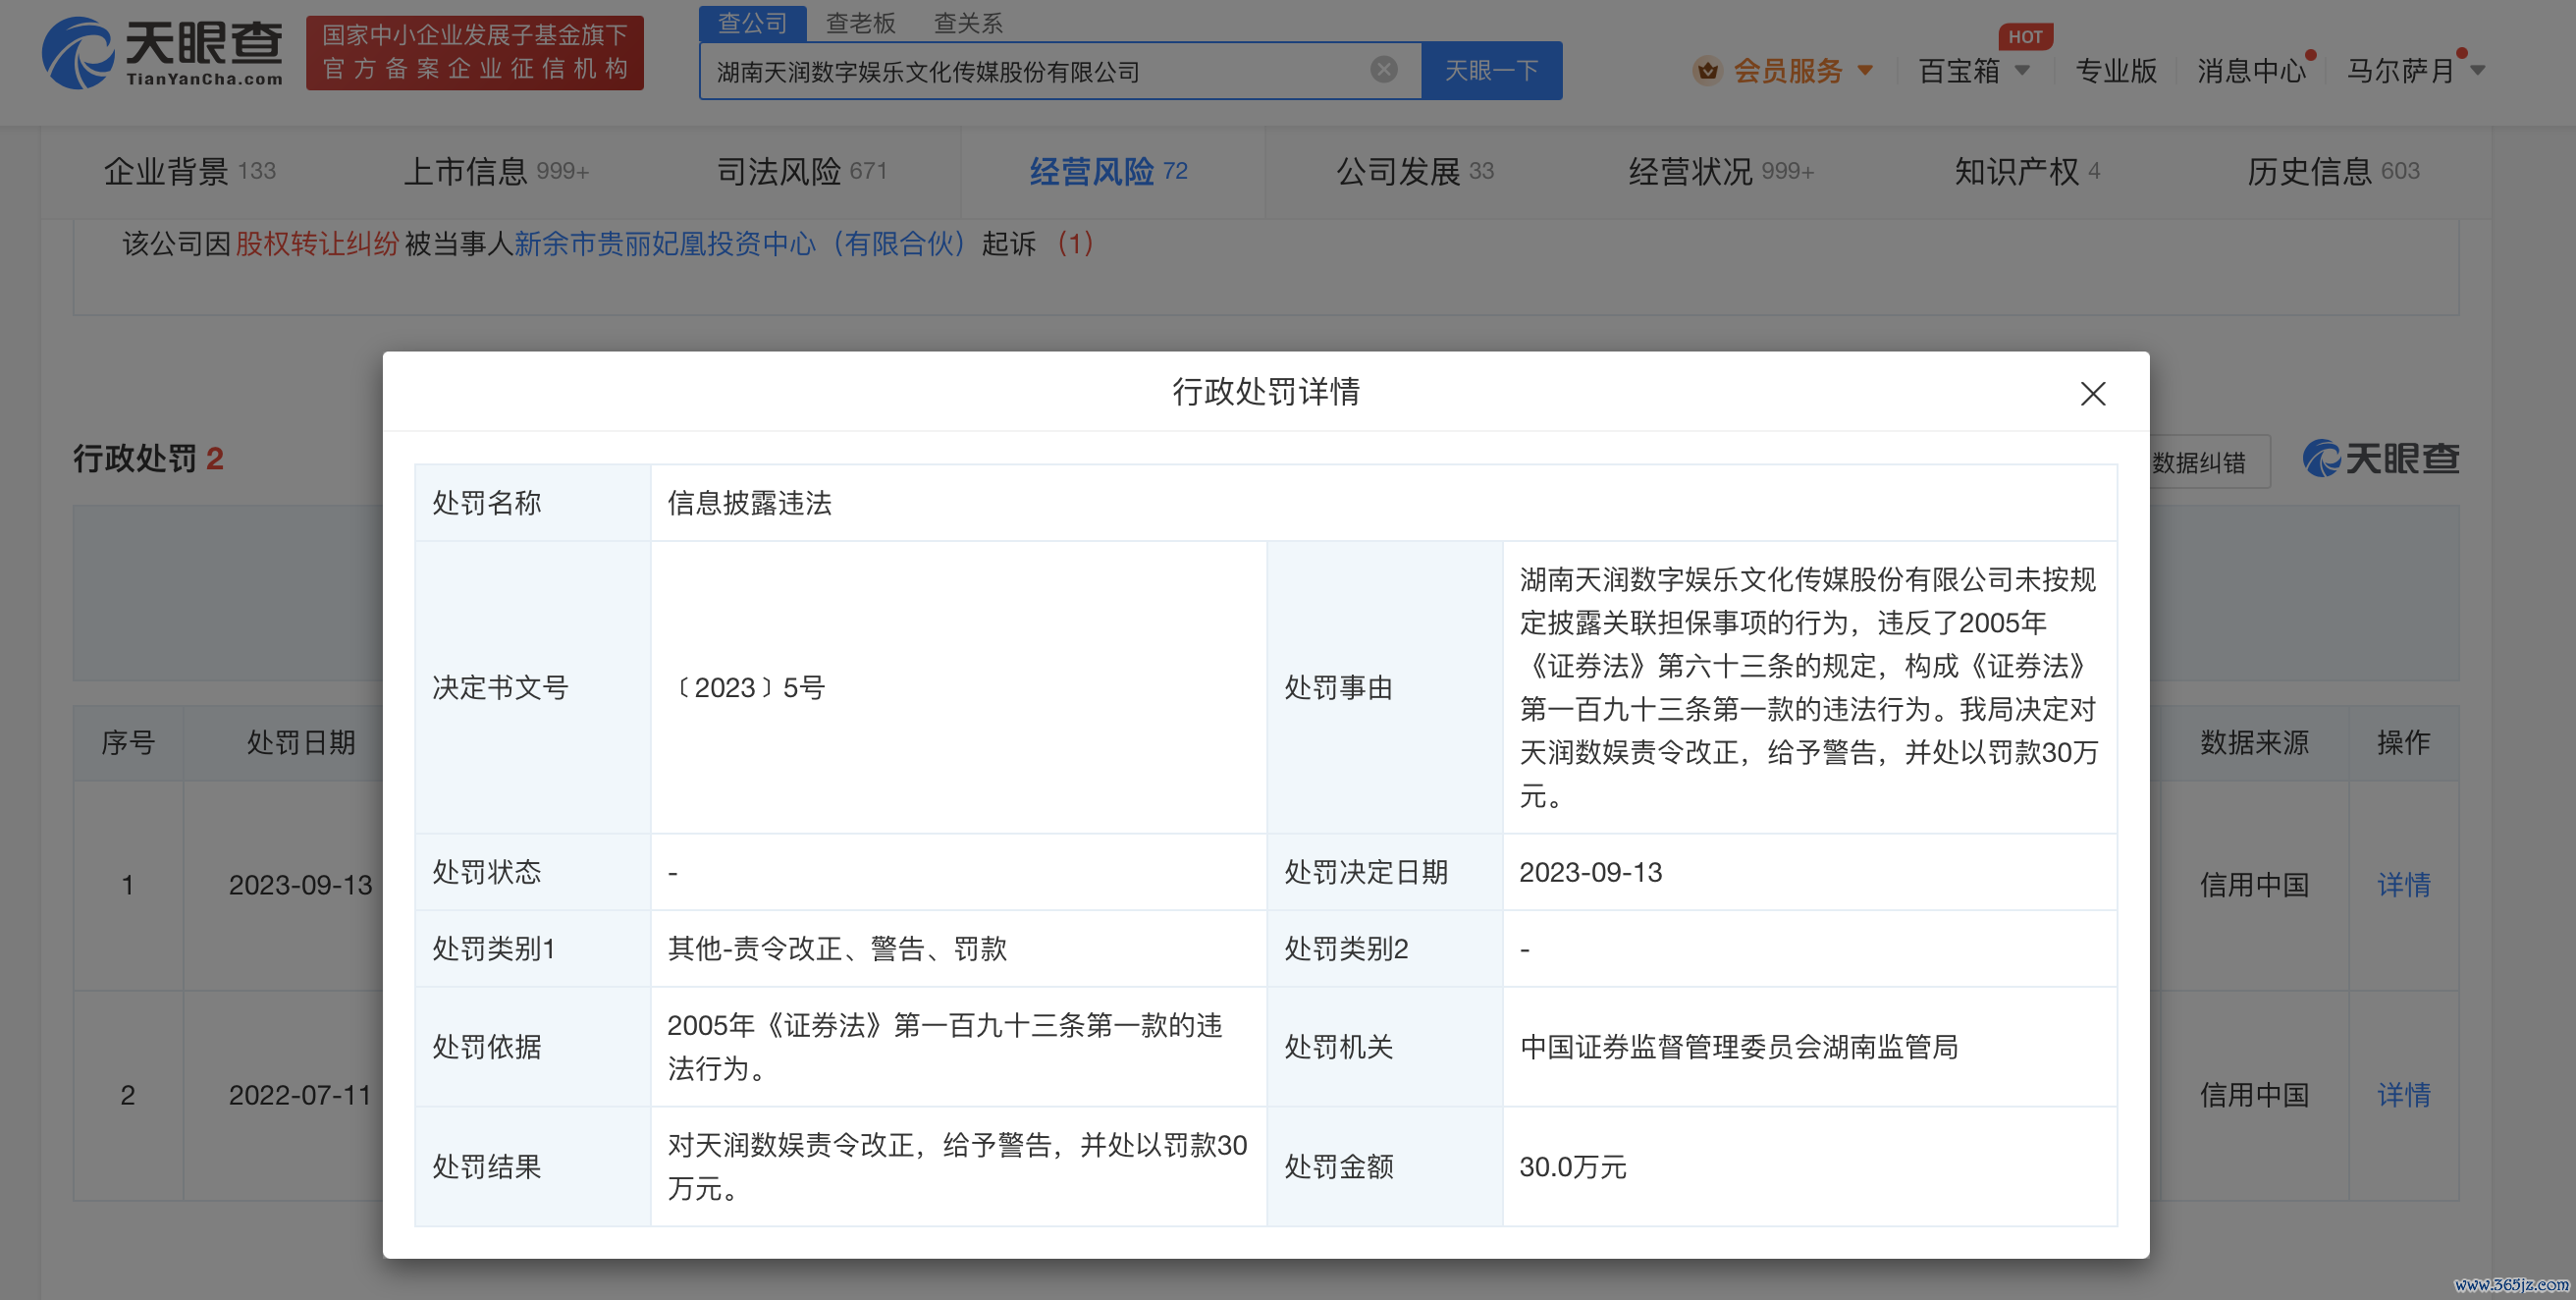Click the 序号 column header
This screenshot has height=1300, width=2576.
coord(128,743)
